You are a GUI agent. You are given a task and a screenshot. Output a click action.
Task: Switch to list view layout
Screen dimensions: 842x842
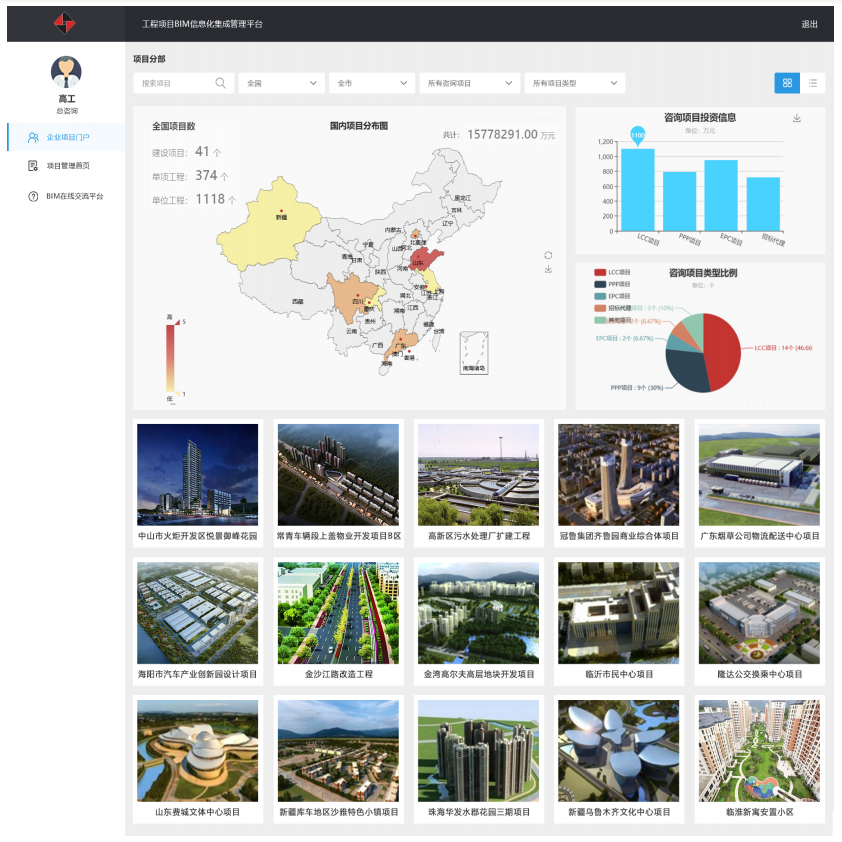coord(813,83)
